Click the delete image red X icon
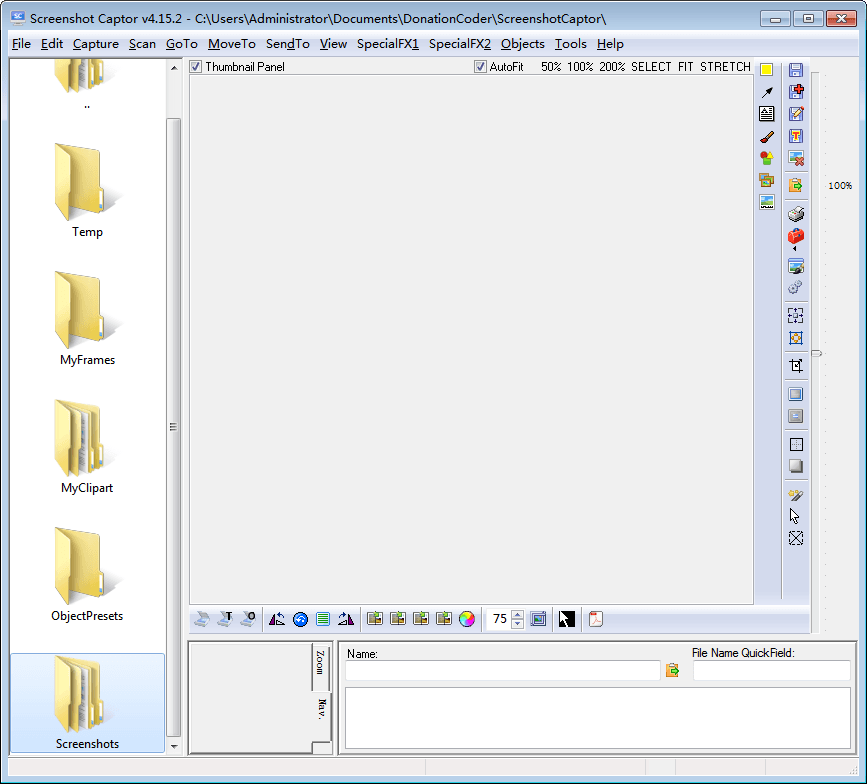Screen dimensions: 867x784 (x=796, y=158)
